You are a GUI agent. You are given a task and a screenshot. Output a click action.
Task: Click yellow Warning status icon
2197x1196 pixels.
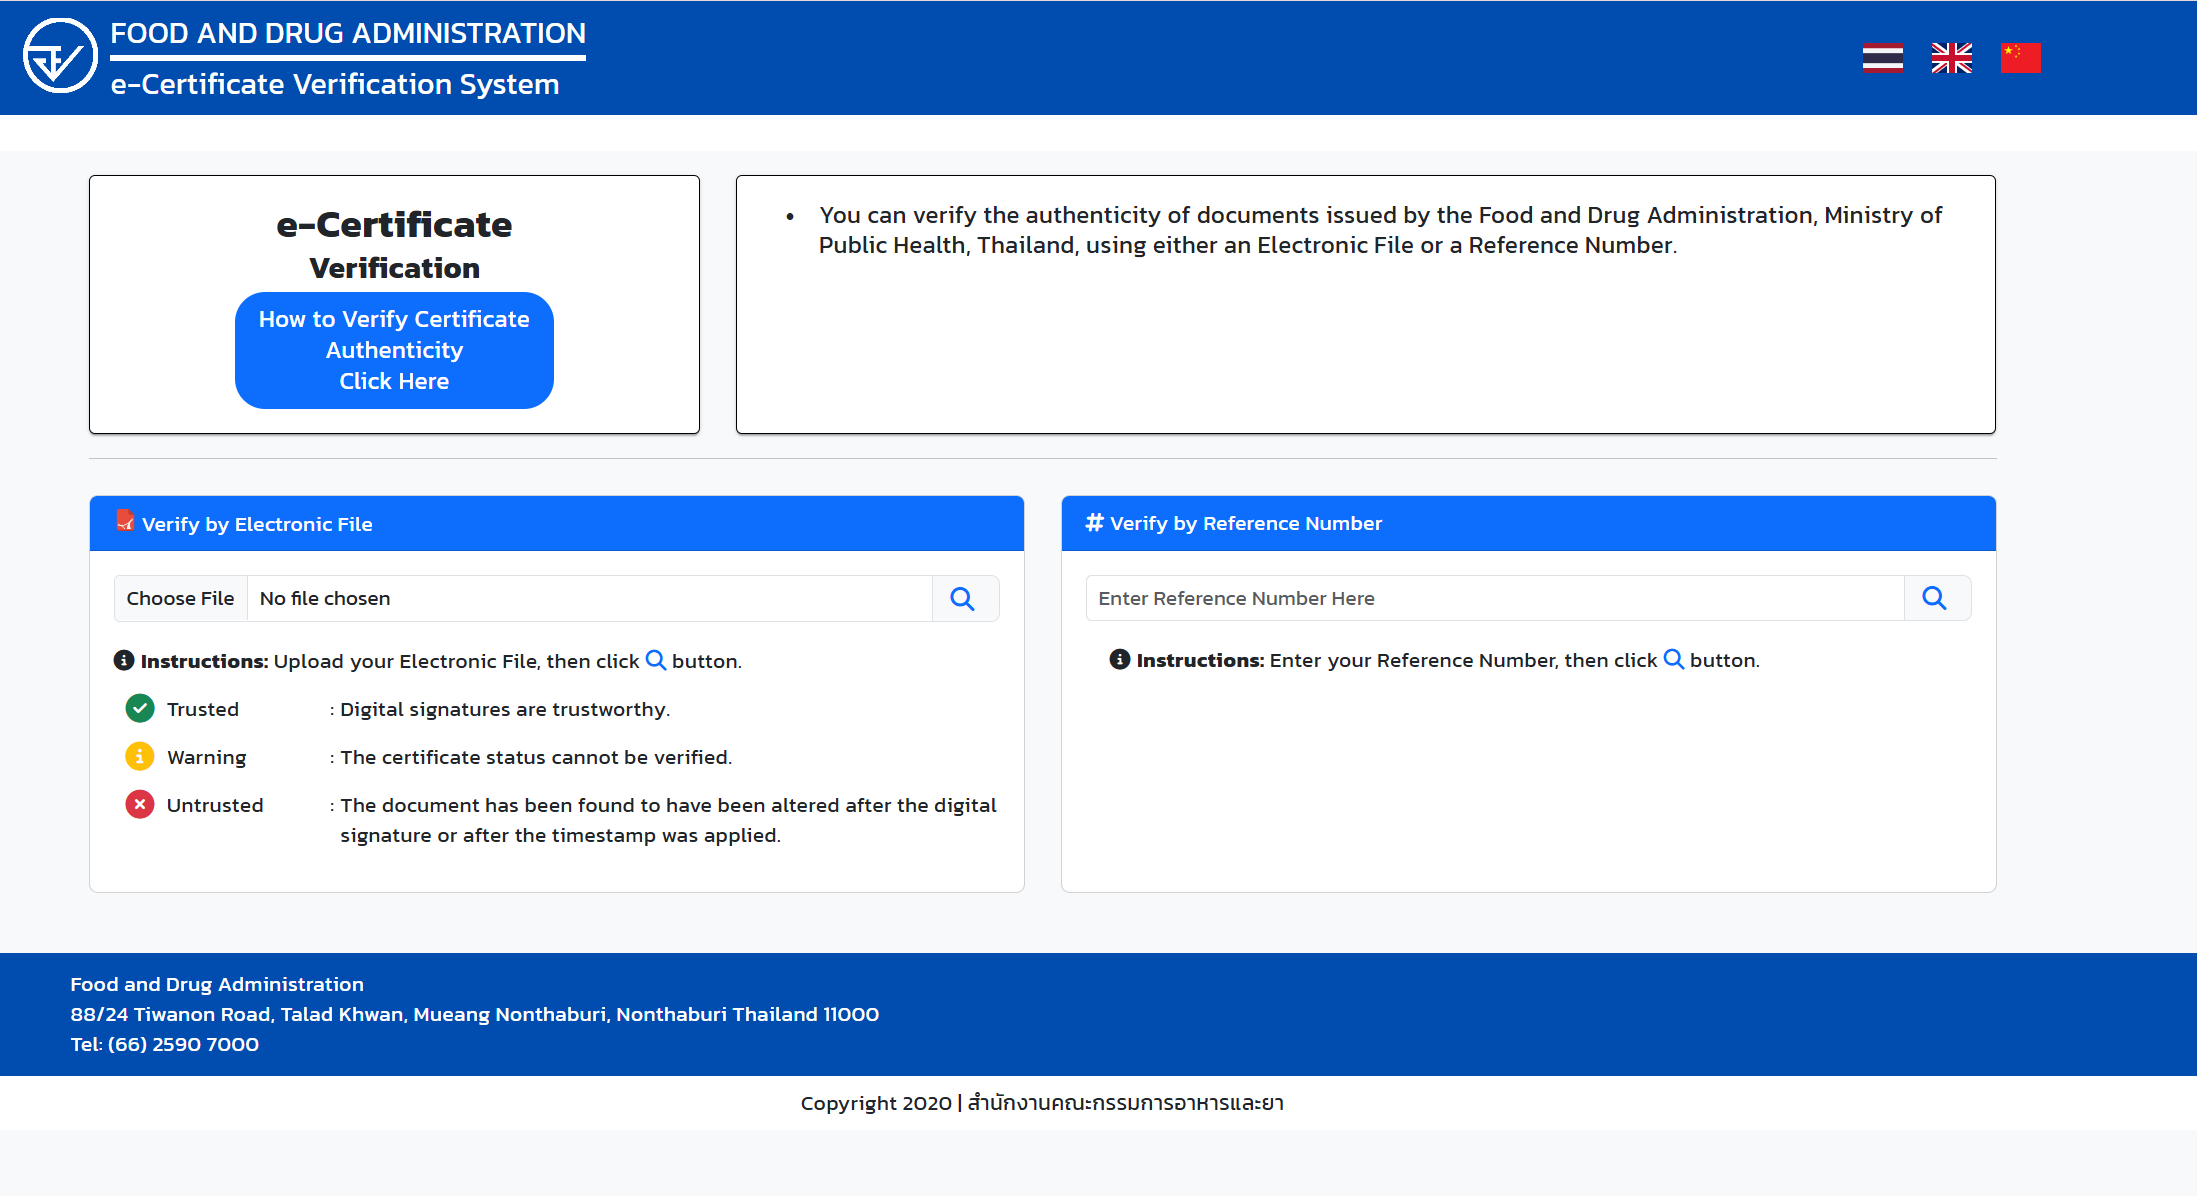coord(140,757)
